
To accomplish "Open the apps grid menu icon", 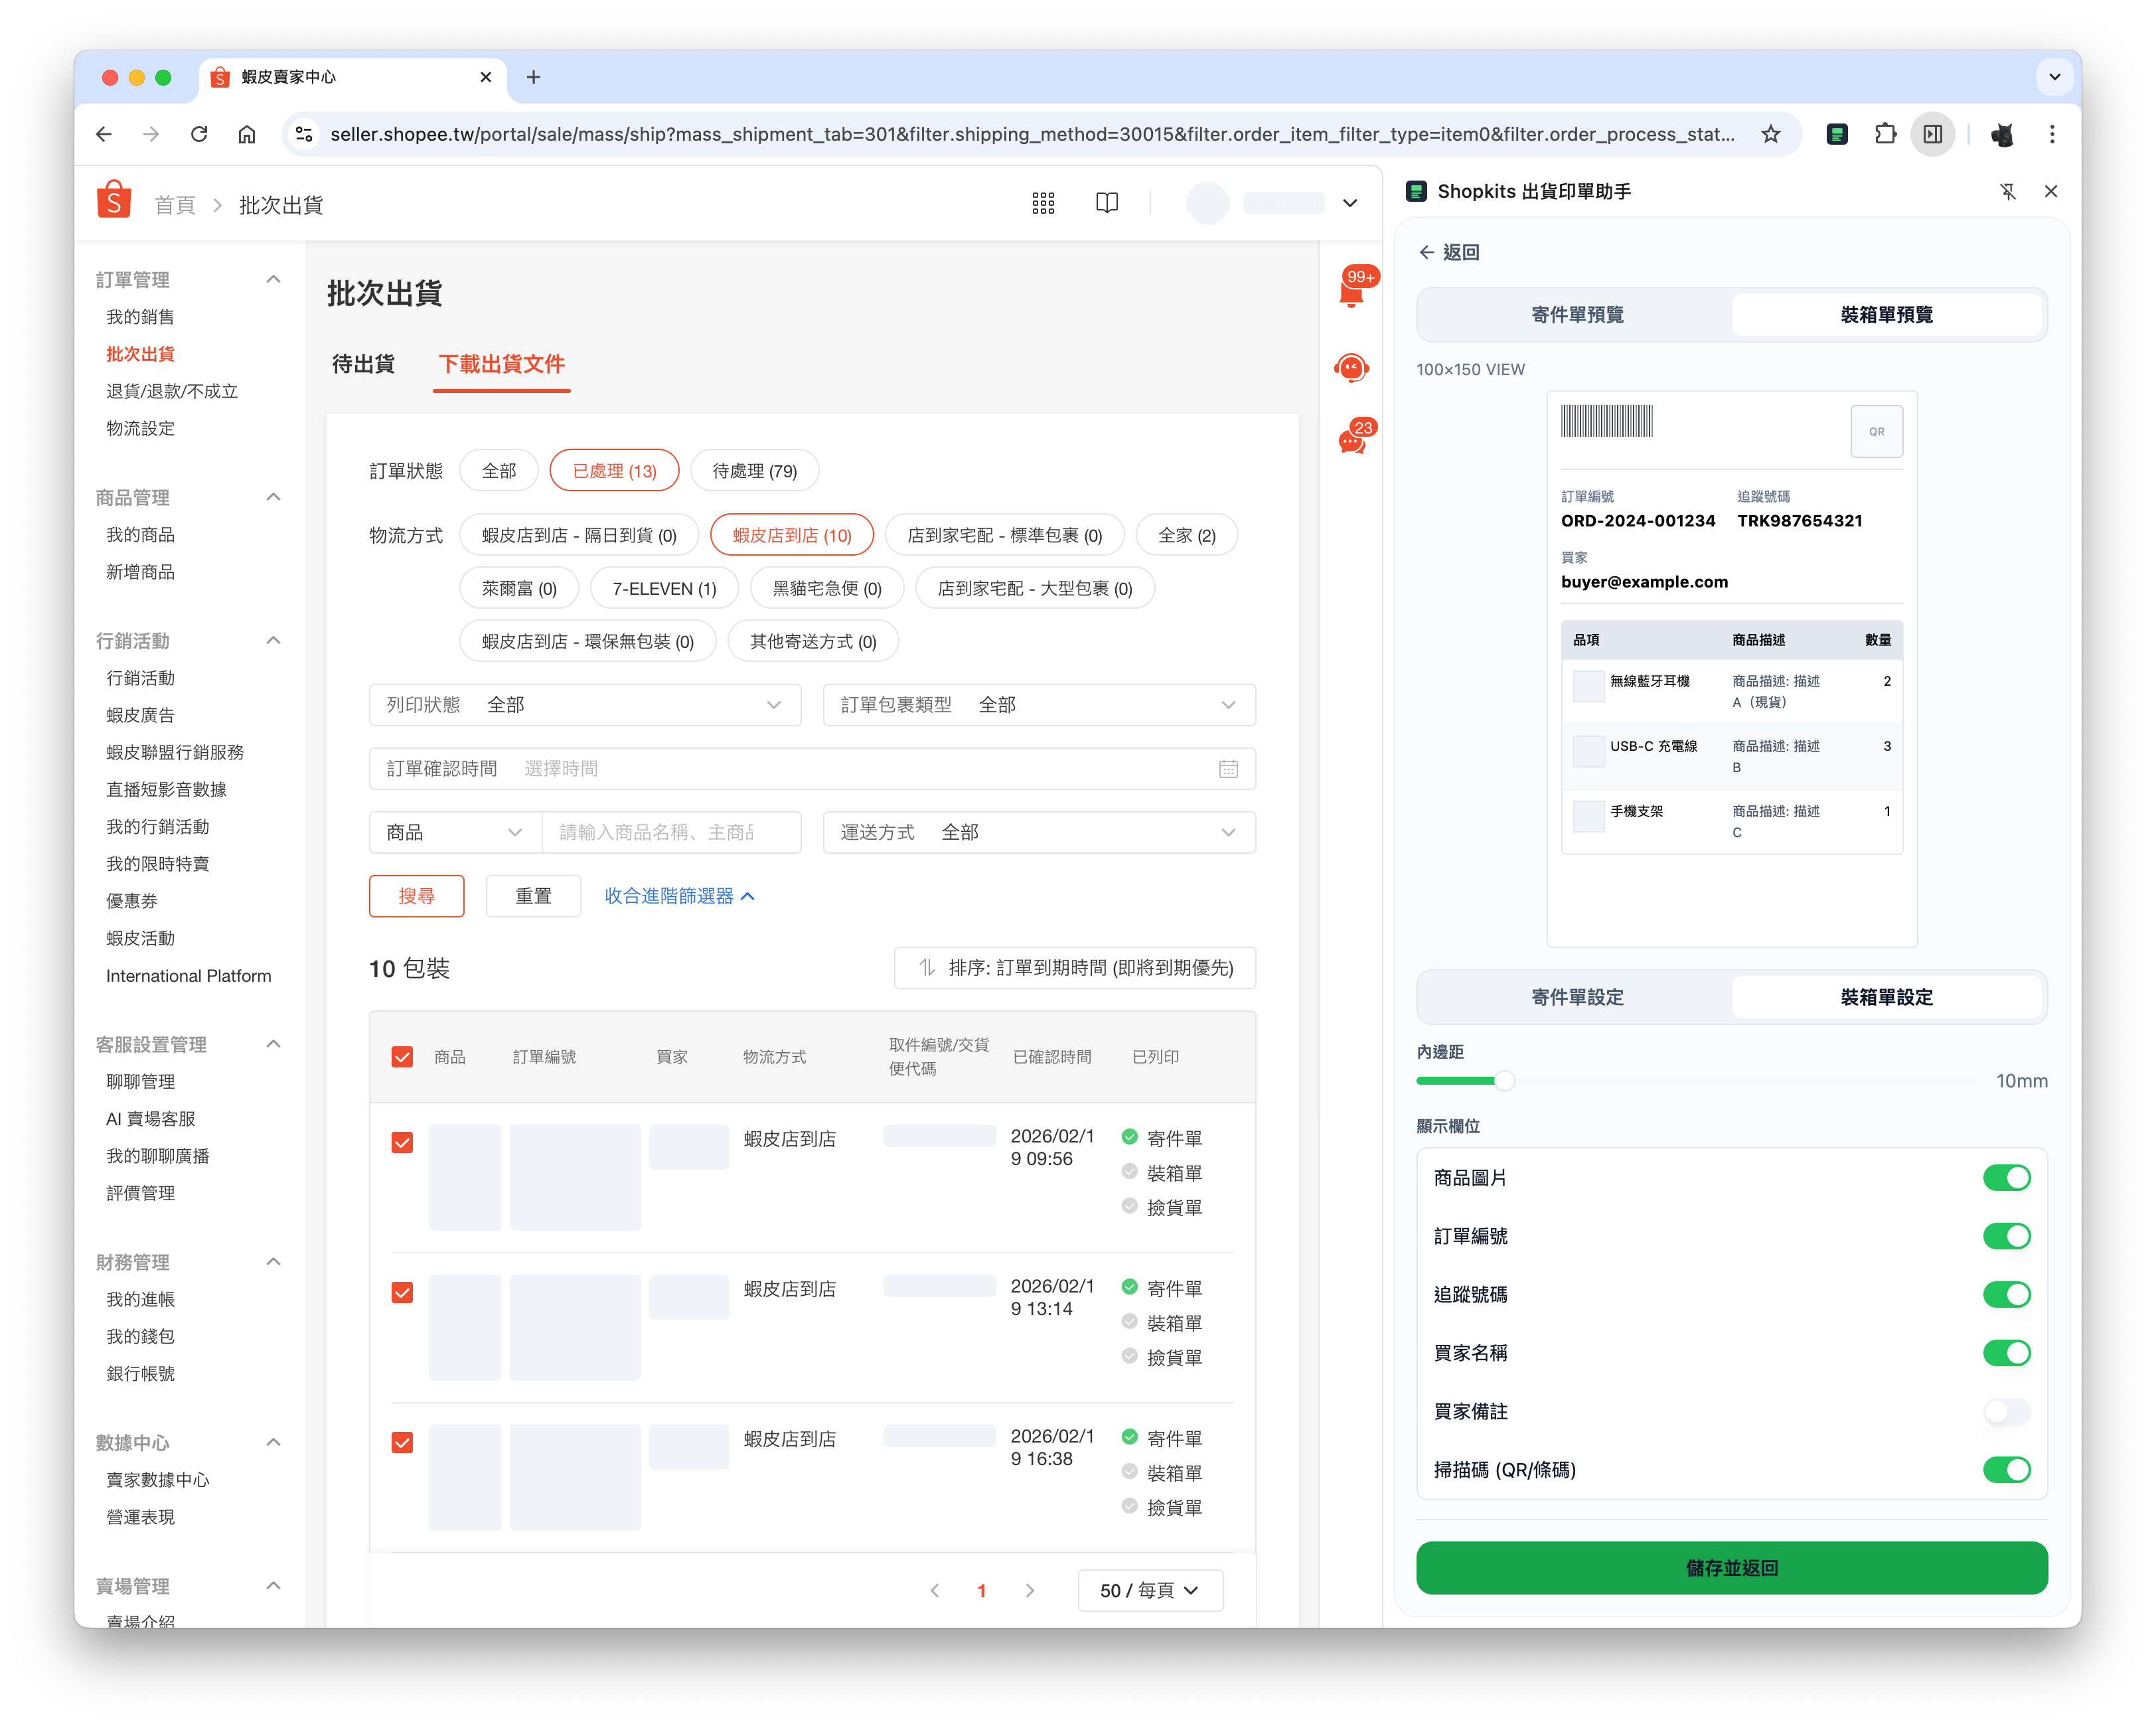I will [x=1043, y=204].
